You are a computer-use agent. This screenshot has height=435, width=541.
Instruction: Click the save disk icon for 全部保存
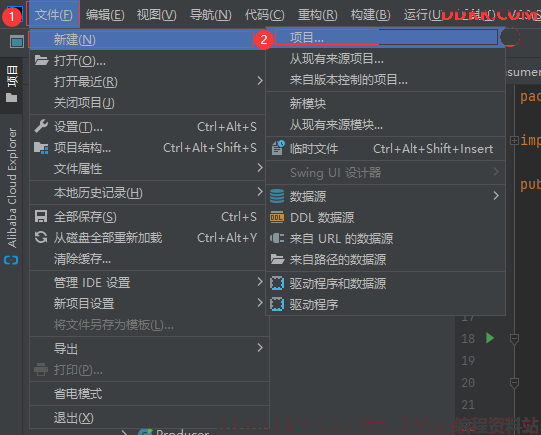point(41,217)
